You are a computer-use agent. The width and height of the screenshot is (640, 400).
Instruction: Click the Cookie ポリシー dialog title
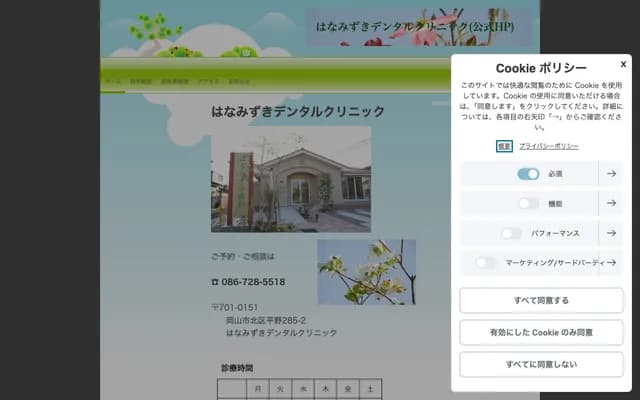(541, 68)
